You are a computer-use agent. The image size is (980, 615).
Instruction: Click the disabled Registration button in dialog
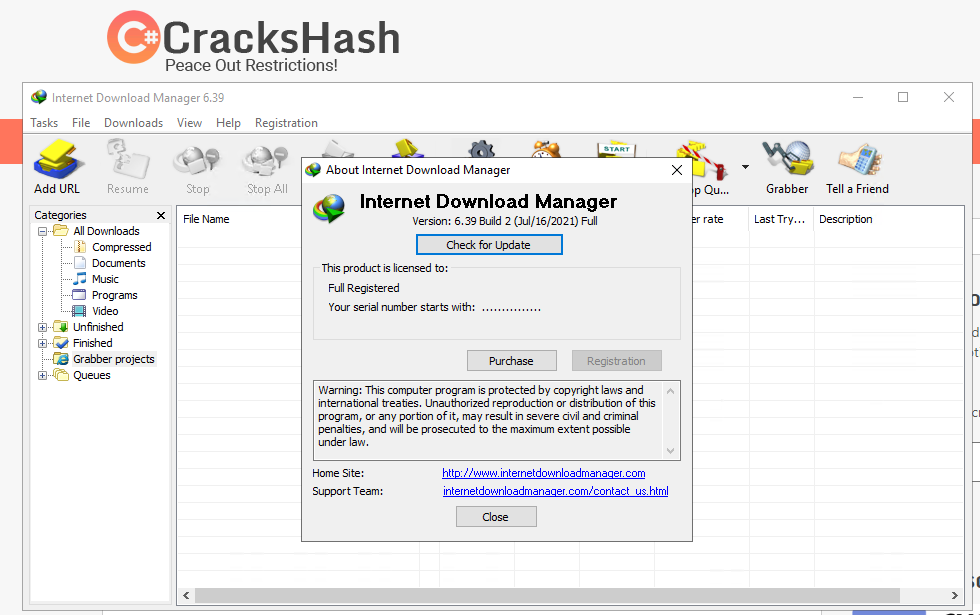[x=616, y=361]
